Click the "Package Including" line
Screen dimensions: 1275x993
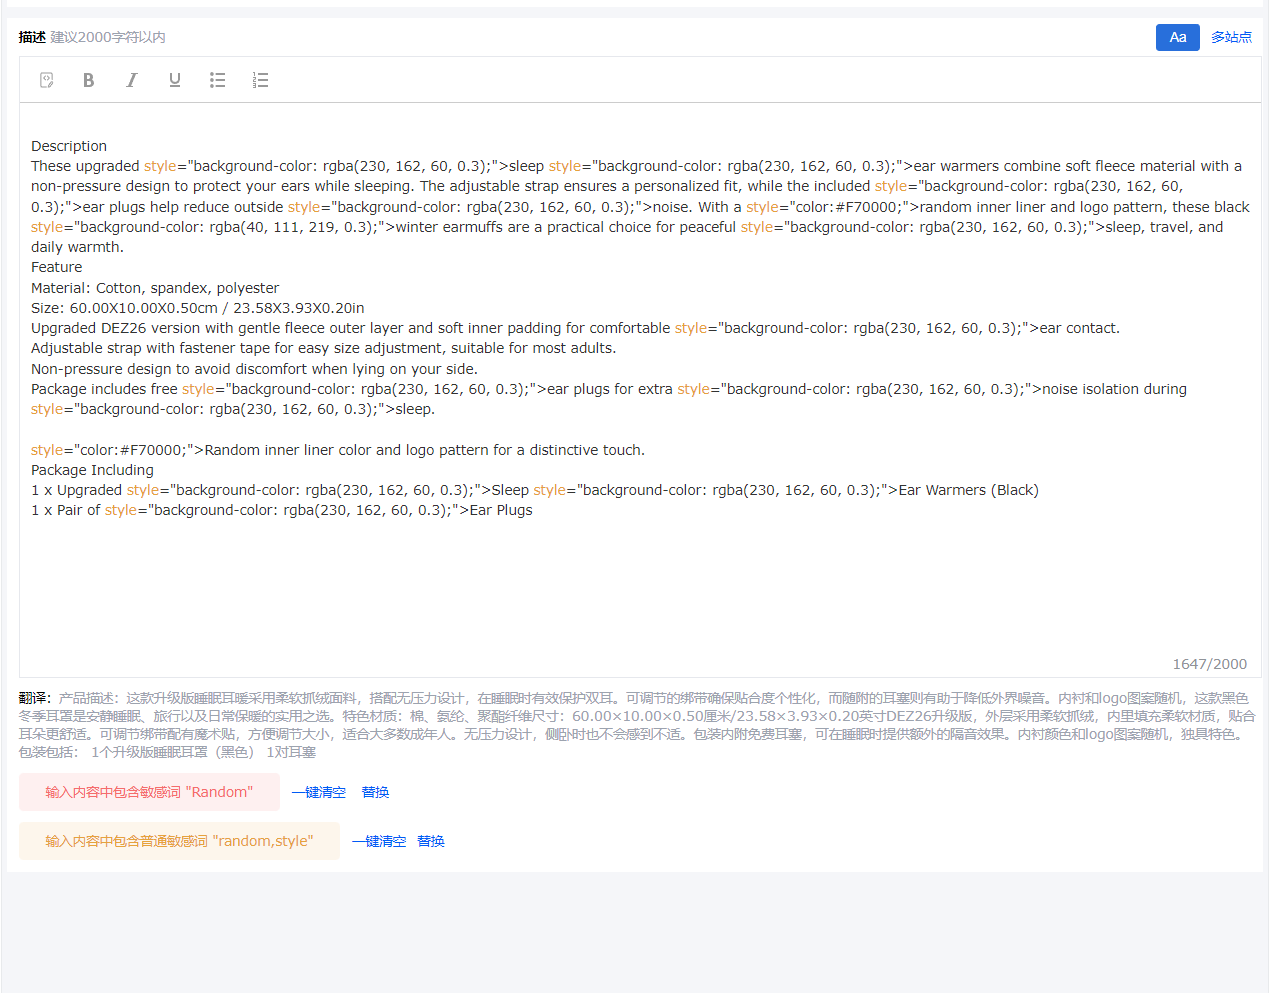tap(92, 470)
